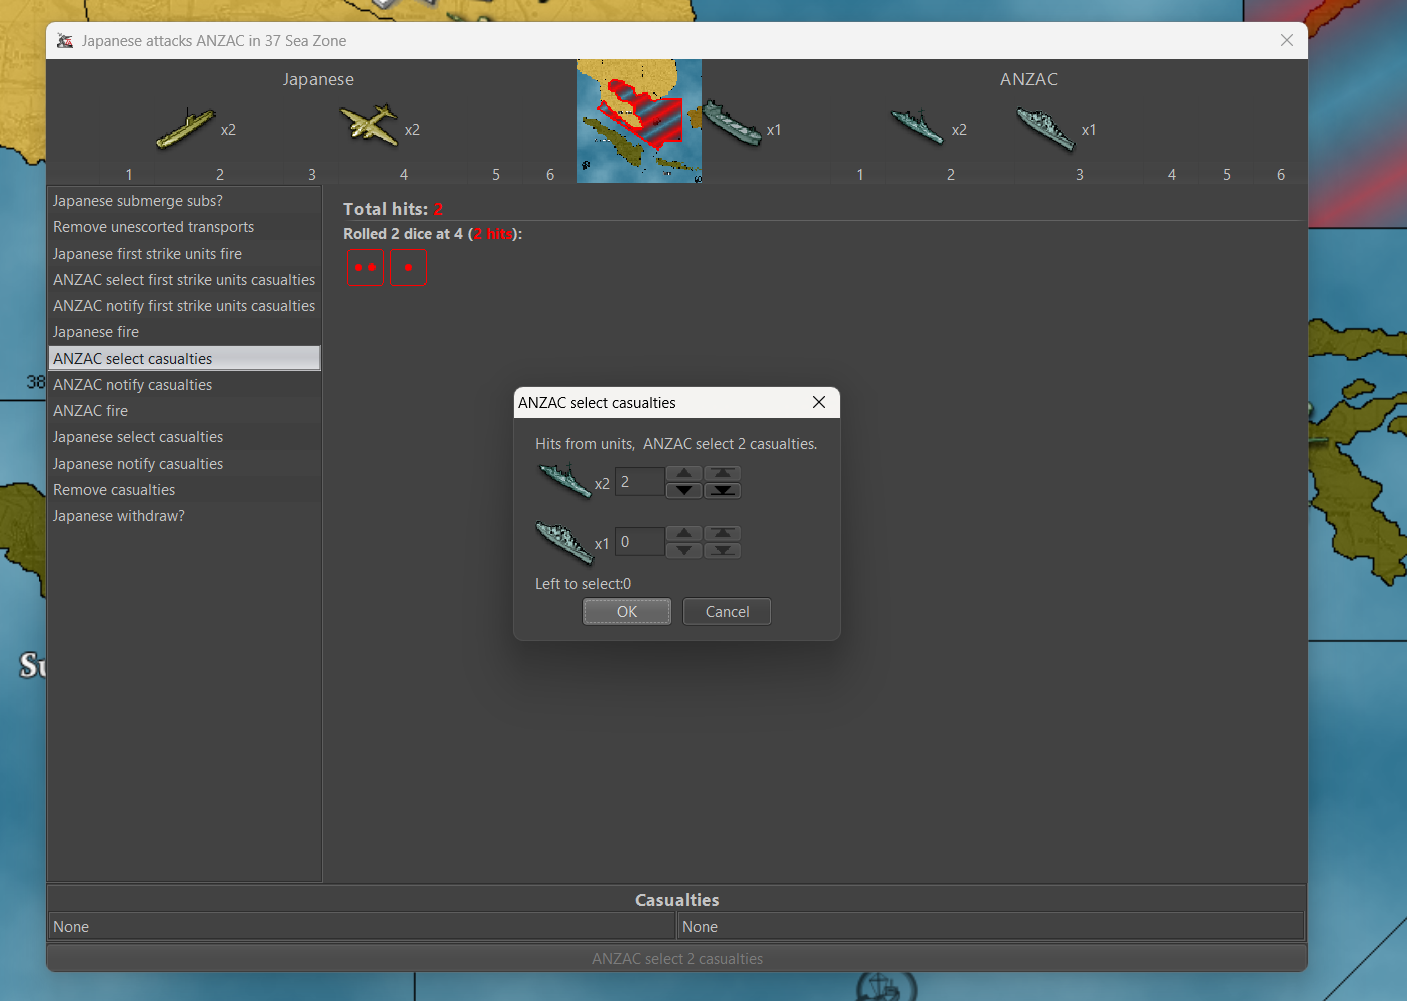Select 'Remove casualties' step
Screen dimensions: 1407x1001
point(184,490)
